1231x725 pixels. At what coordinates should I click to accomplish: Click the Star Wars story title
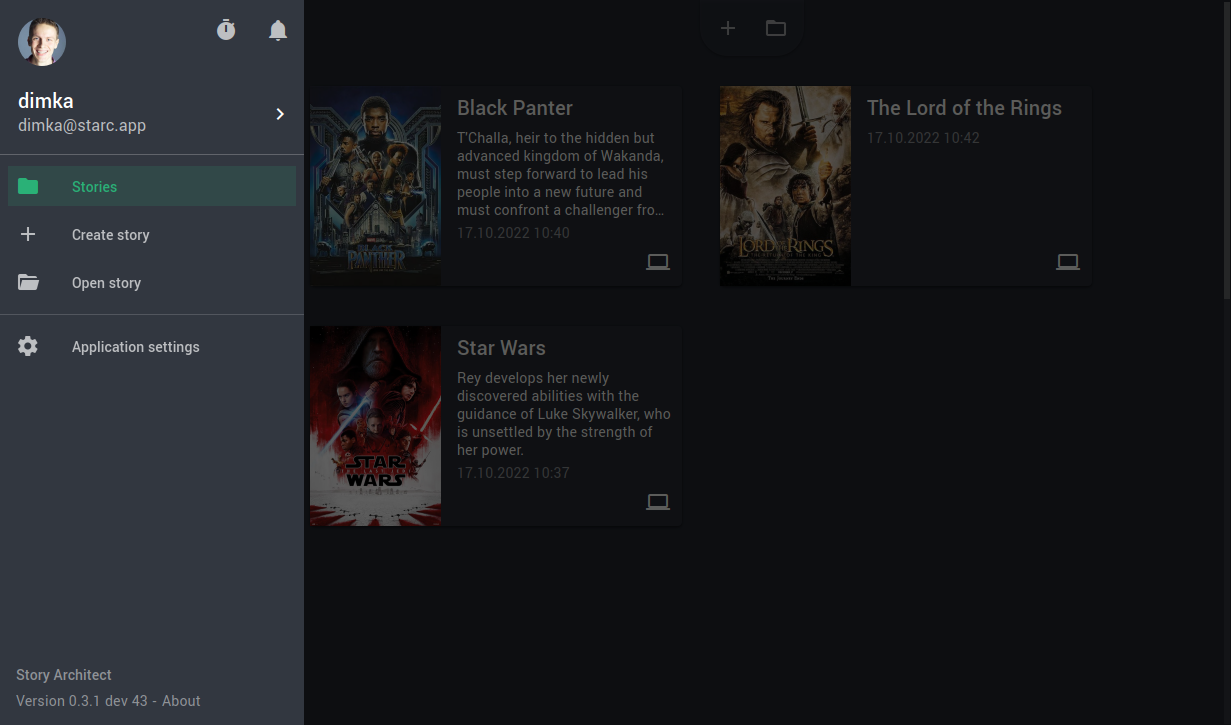pos(501,348)
